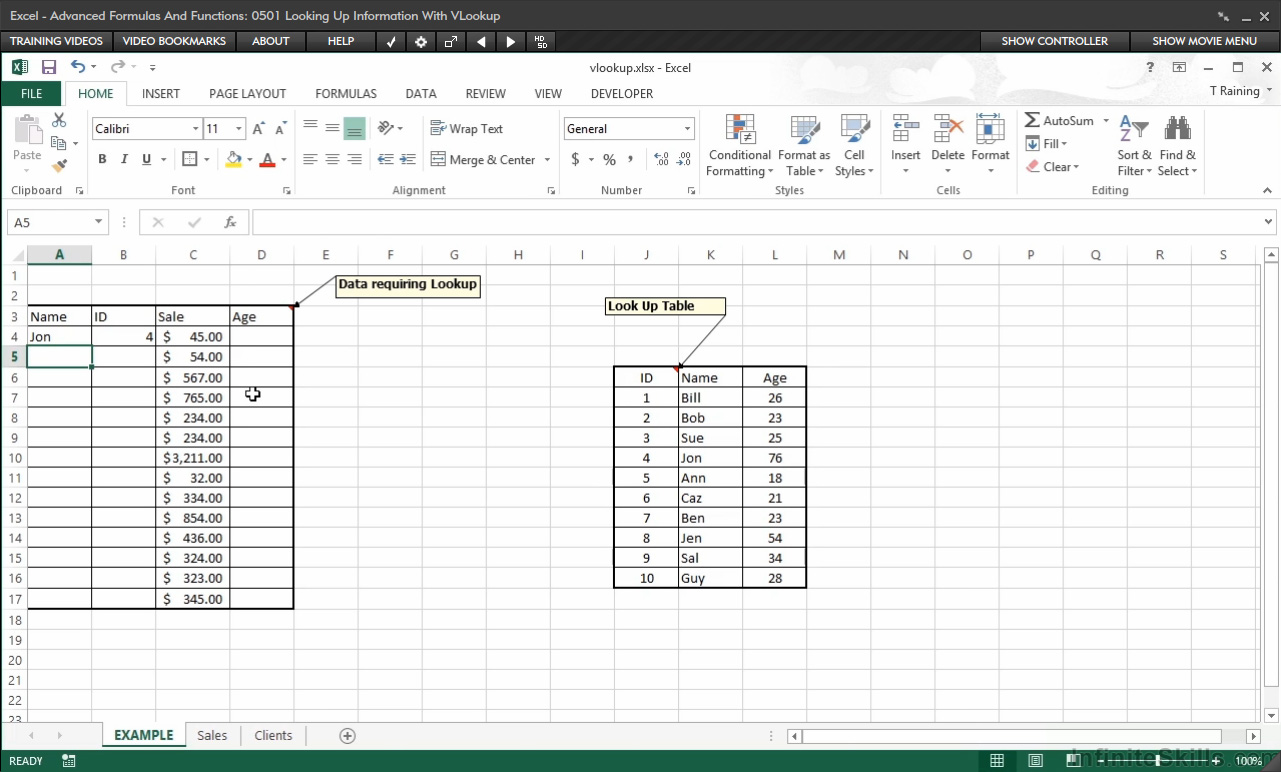Screen dimensions: 1281x772
Task: Click the Increase Indent icon
Action: [410, 159]
